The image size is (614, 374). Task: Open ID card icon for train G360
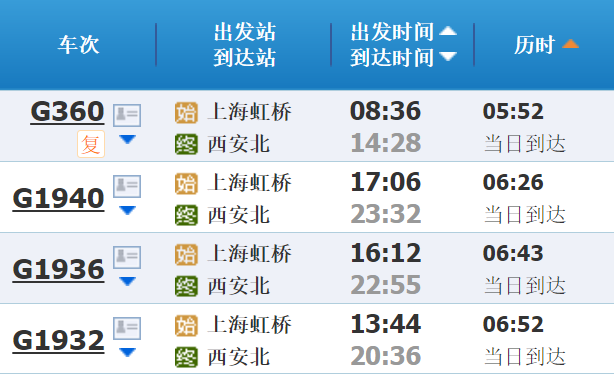[127, 115]
